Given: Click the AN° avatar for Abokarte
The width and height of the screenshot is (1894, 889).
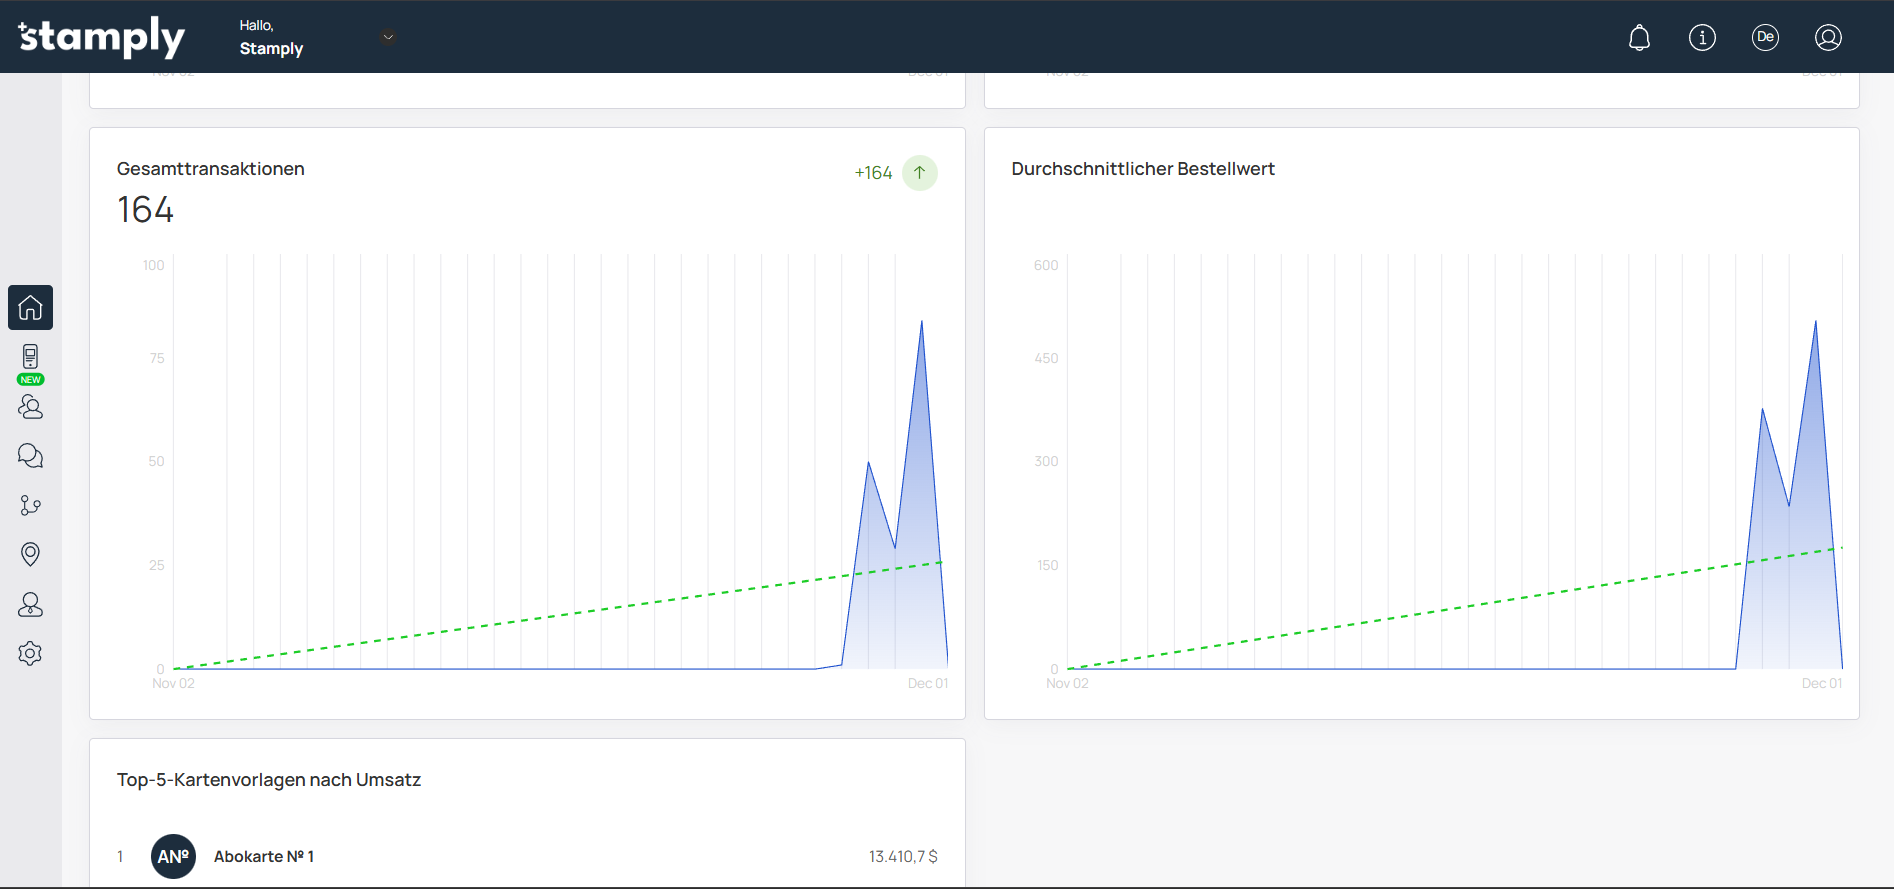Looking at the screenshot, I should coord(173,856).
